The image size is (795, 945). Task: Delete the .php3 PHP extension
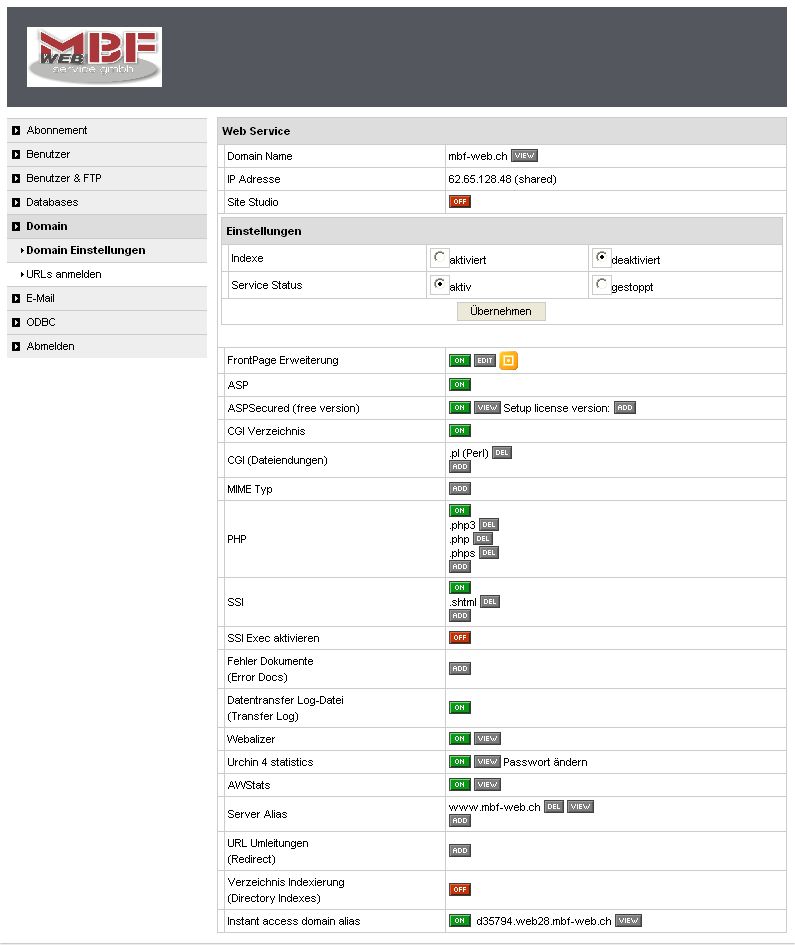[488, 525]
